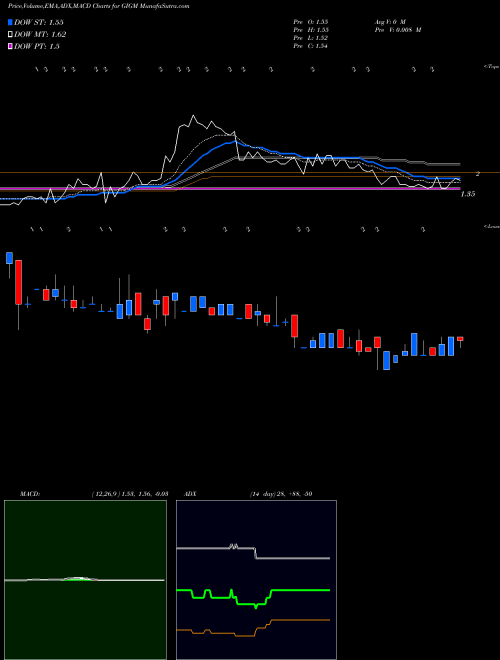The height and width of the screenshot is (660, 500).
Task: Click the magenta DOW PT legend swatch
Action: [11, 47]
